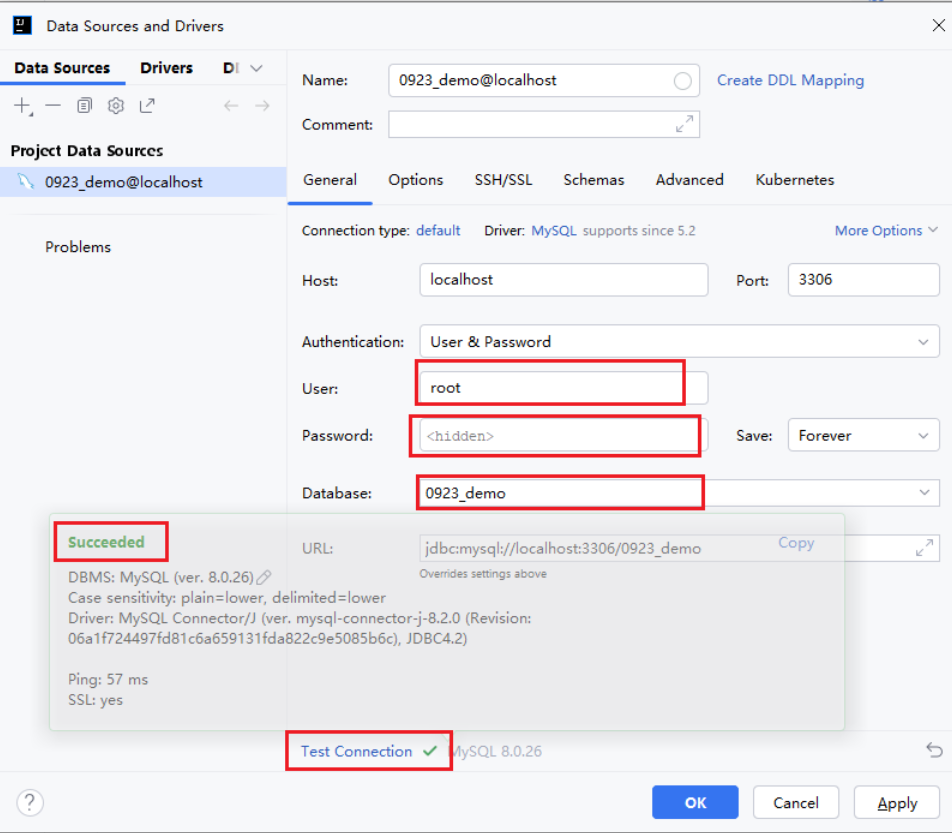Click the default connection type link
The width and height of the screenshot is (952, 833).
(438, 231)
